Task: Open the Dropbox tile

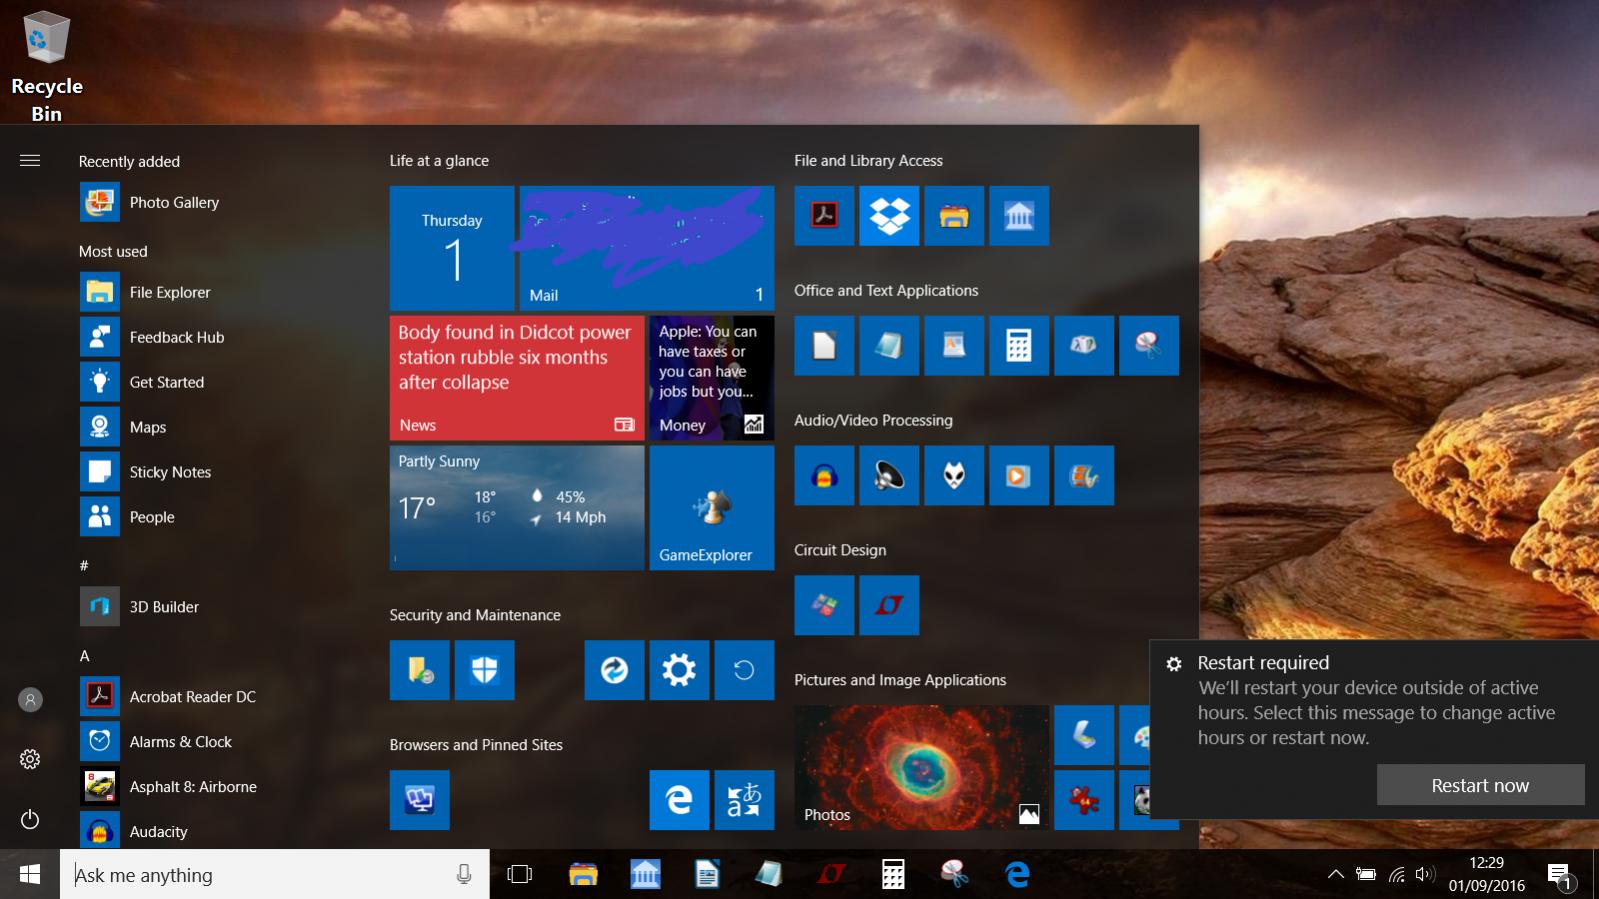Action: point(889,215)
